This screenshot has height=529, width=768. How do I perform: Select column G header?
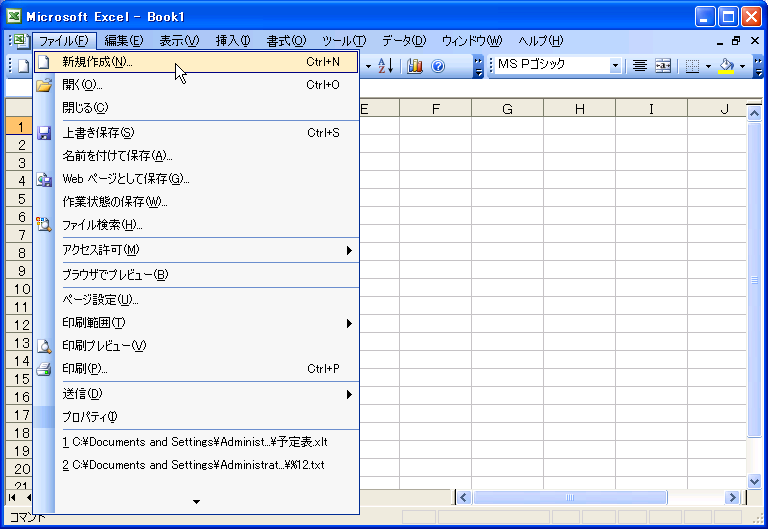pos(507,109)
